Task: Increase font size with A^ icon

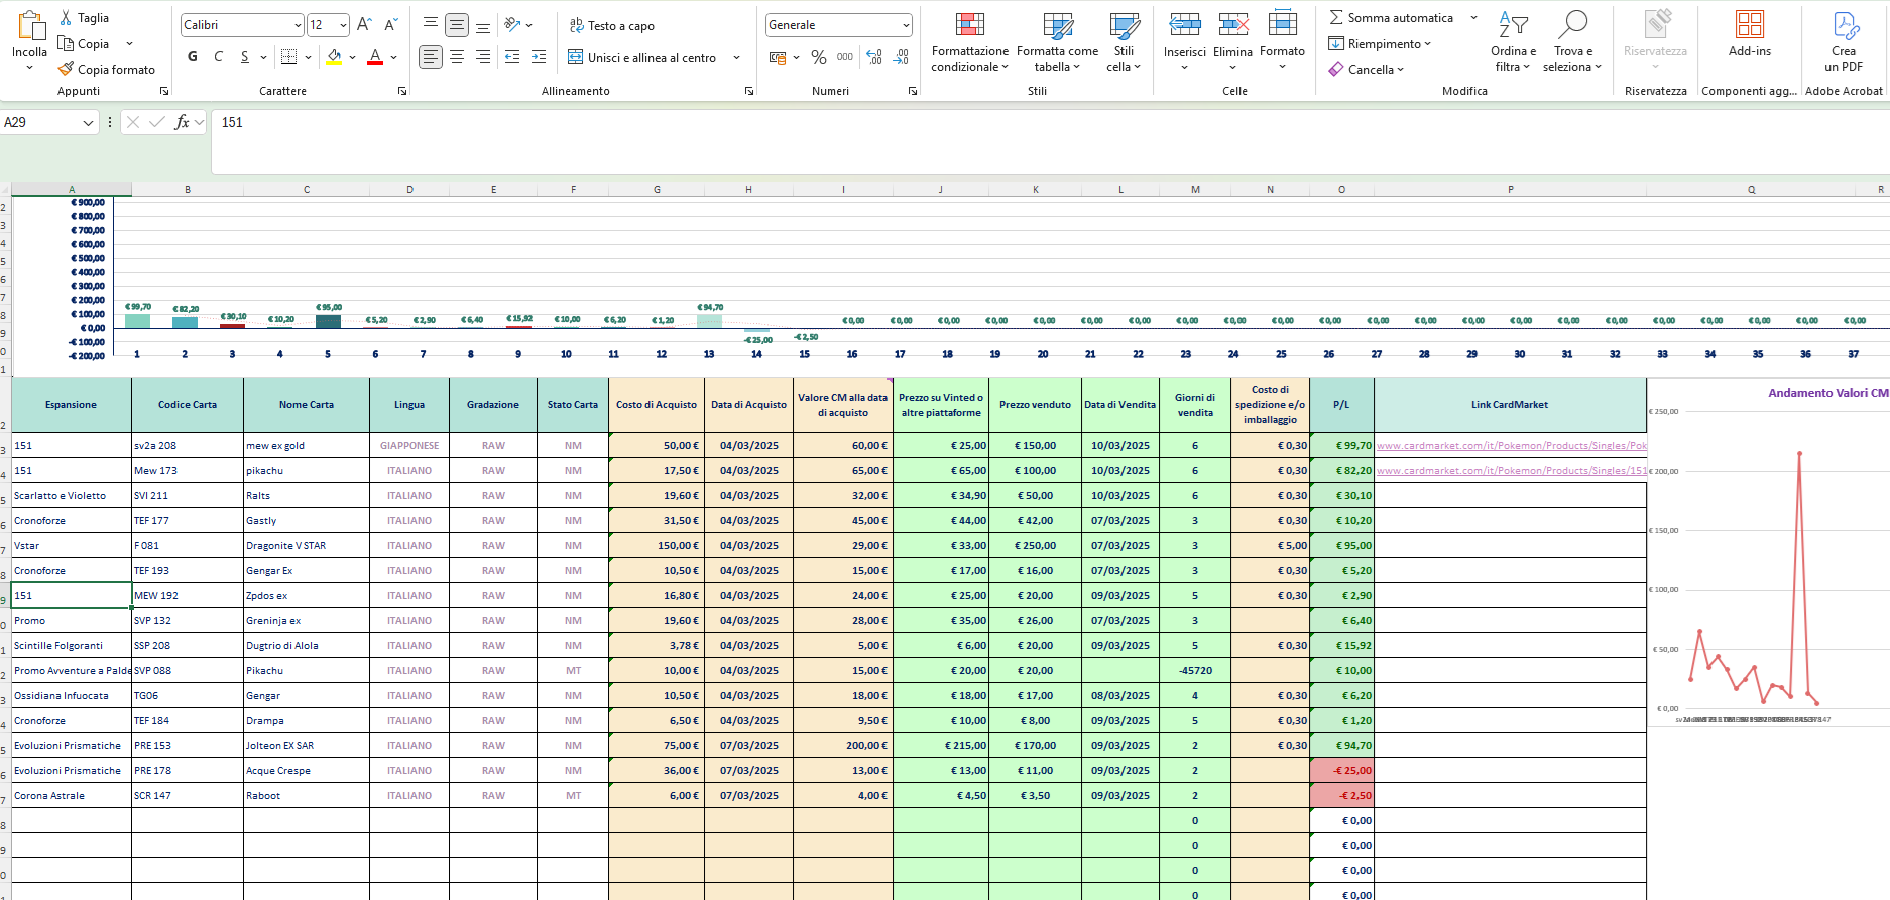Action: click(364, 24)
